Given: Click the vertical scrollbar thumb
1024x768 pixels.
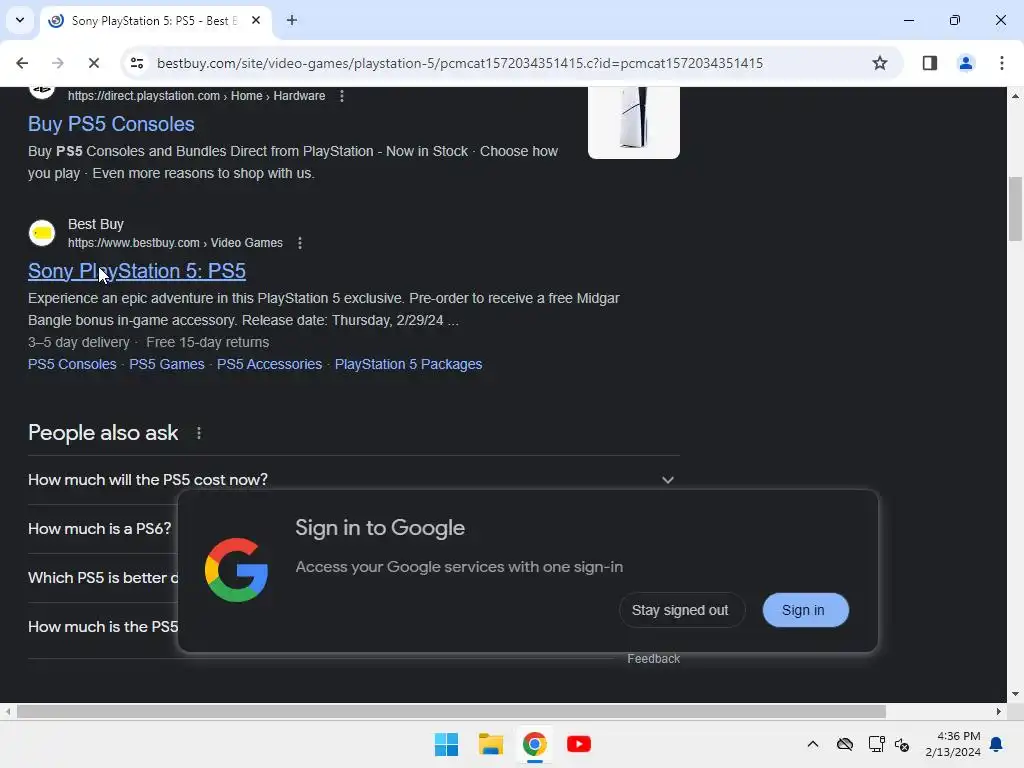Looking at the screenshot, I should click(x=1015, y=209).
